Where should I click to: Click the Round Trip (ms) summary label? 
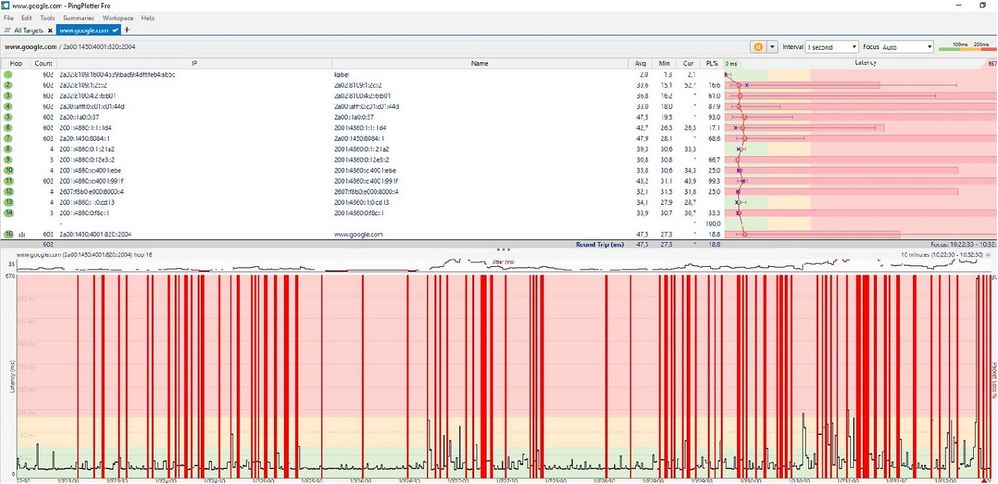click(x=599, y=244)
